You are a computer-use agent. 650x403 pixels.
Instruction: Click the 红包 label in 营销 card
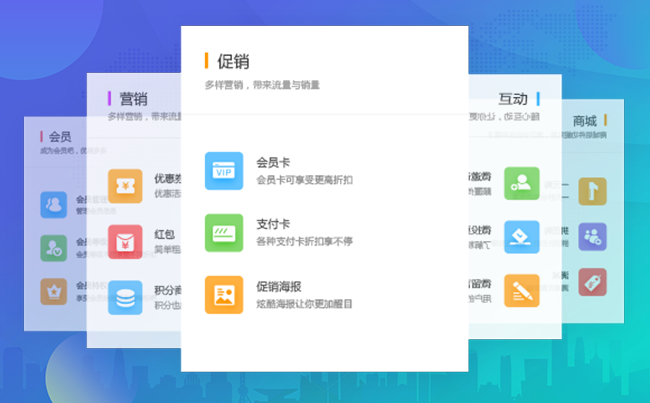click(x=164, y=234)
